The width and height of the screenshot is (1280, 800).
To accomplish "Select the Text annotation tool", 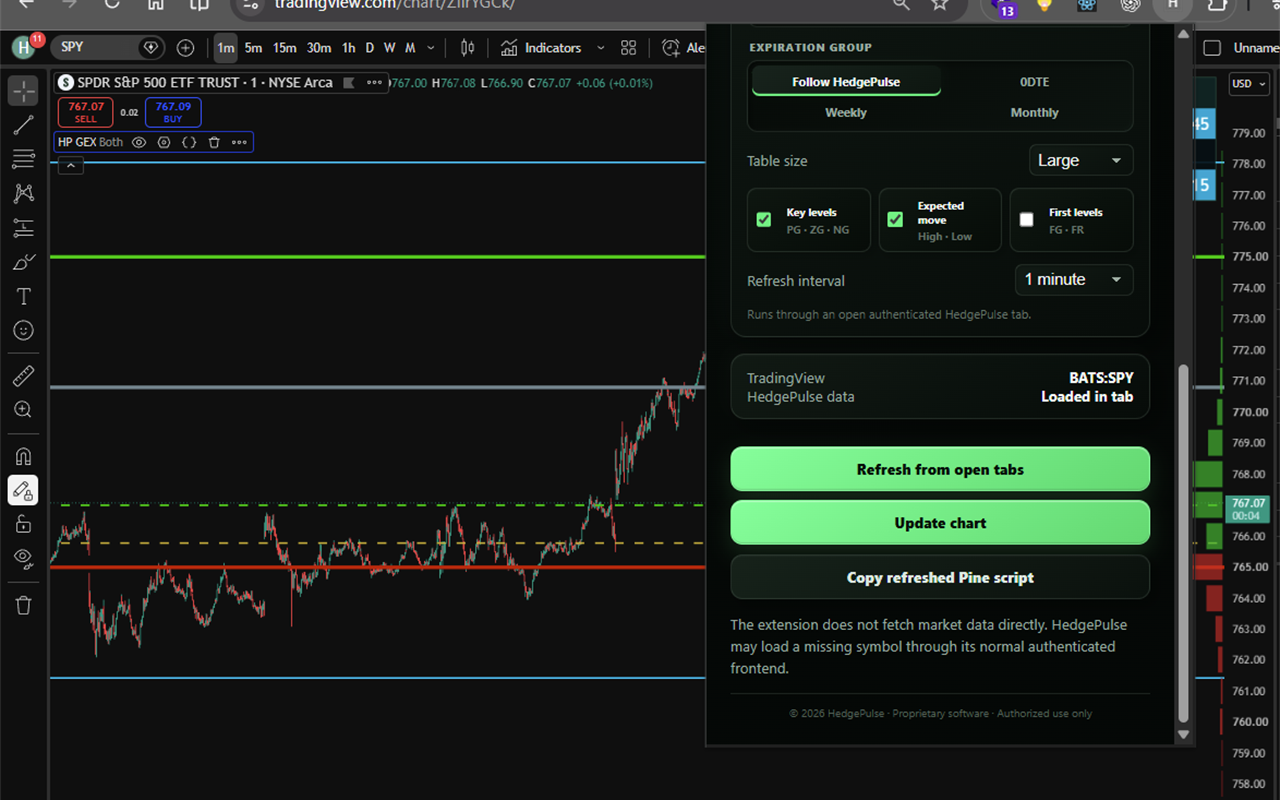I will pos(23,296).
